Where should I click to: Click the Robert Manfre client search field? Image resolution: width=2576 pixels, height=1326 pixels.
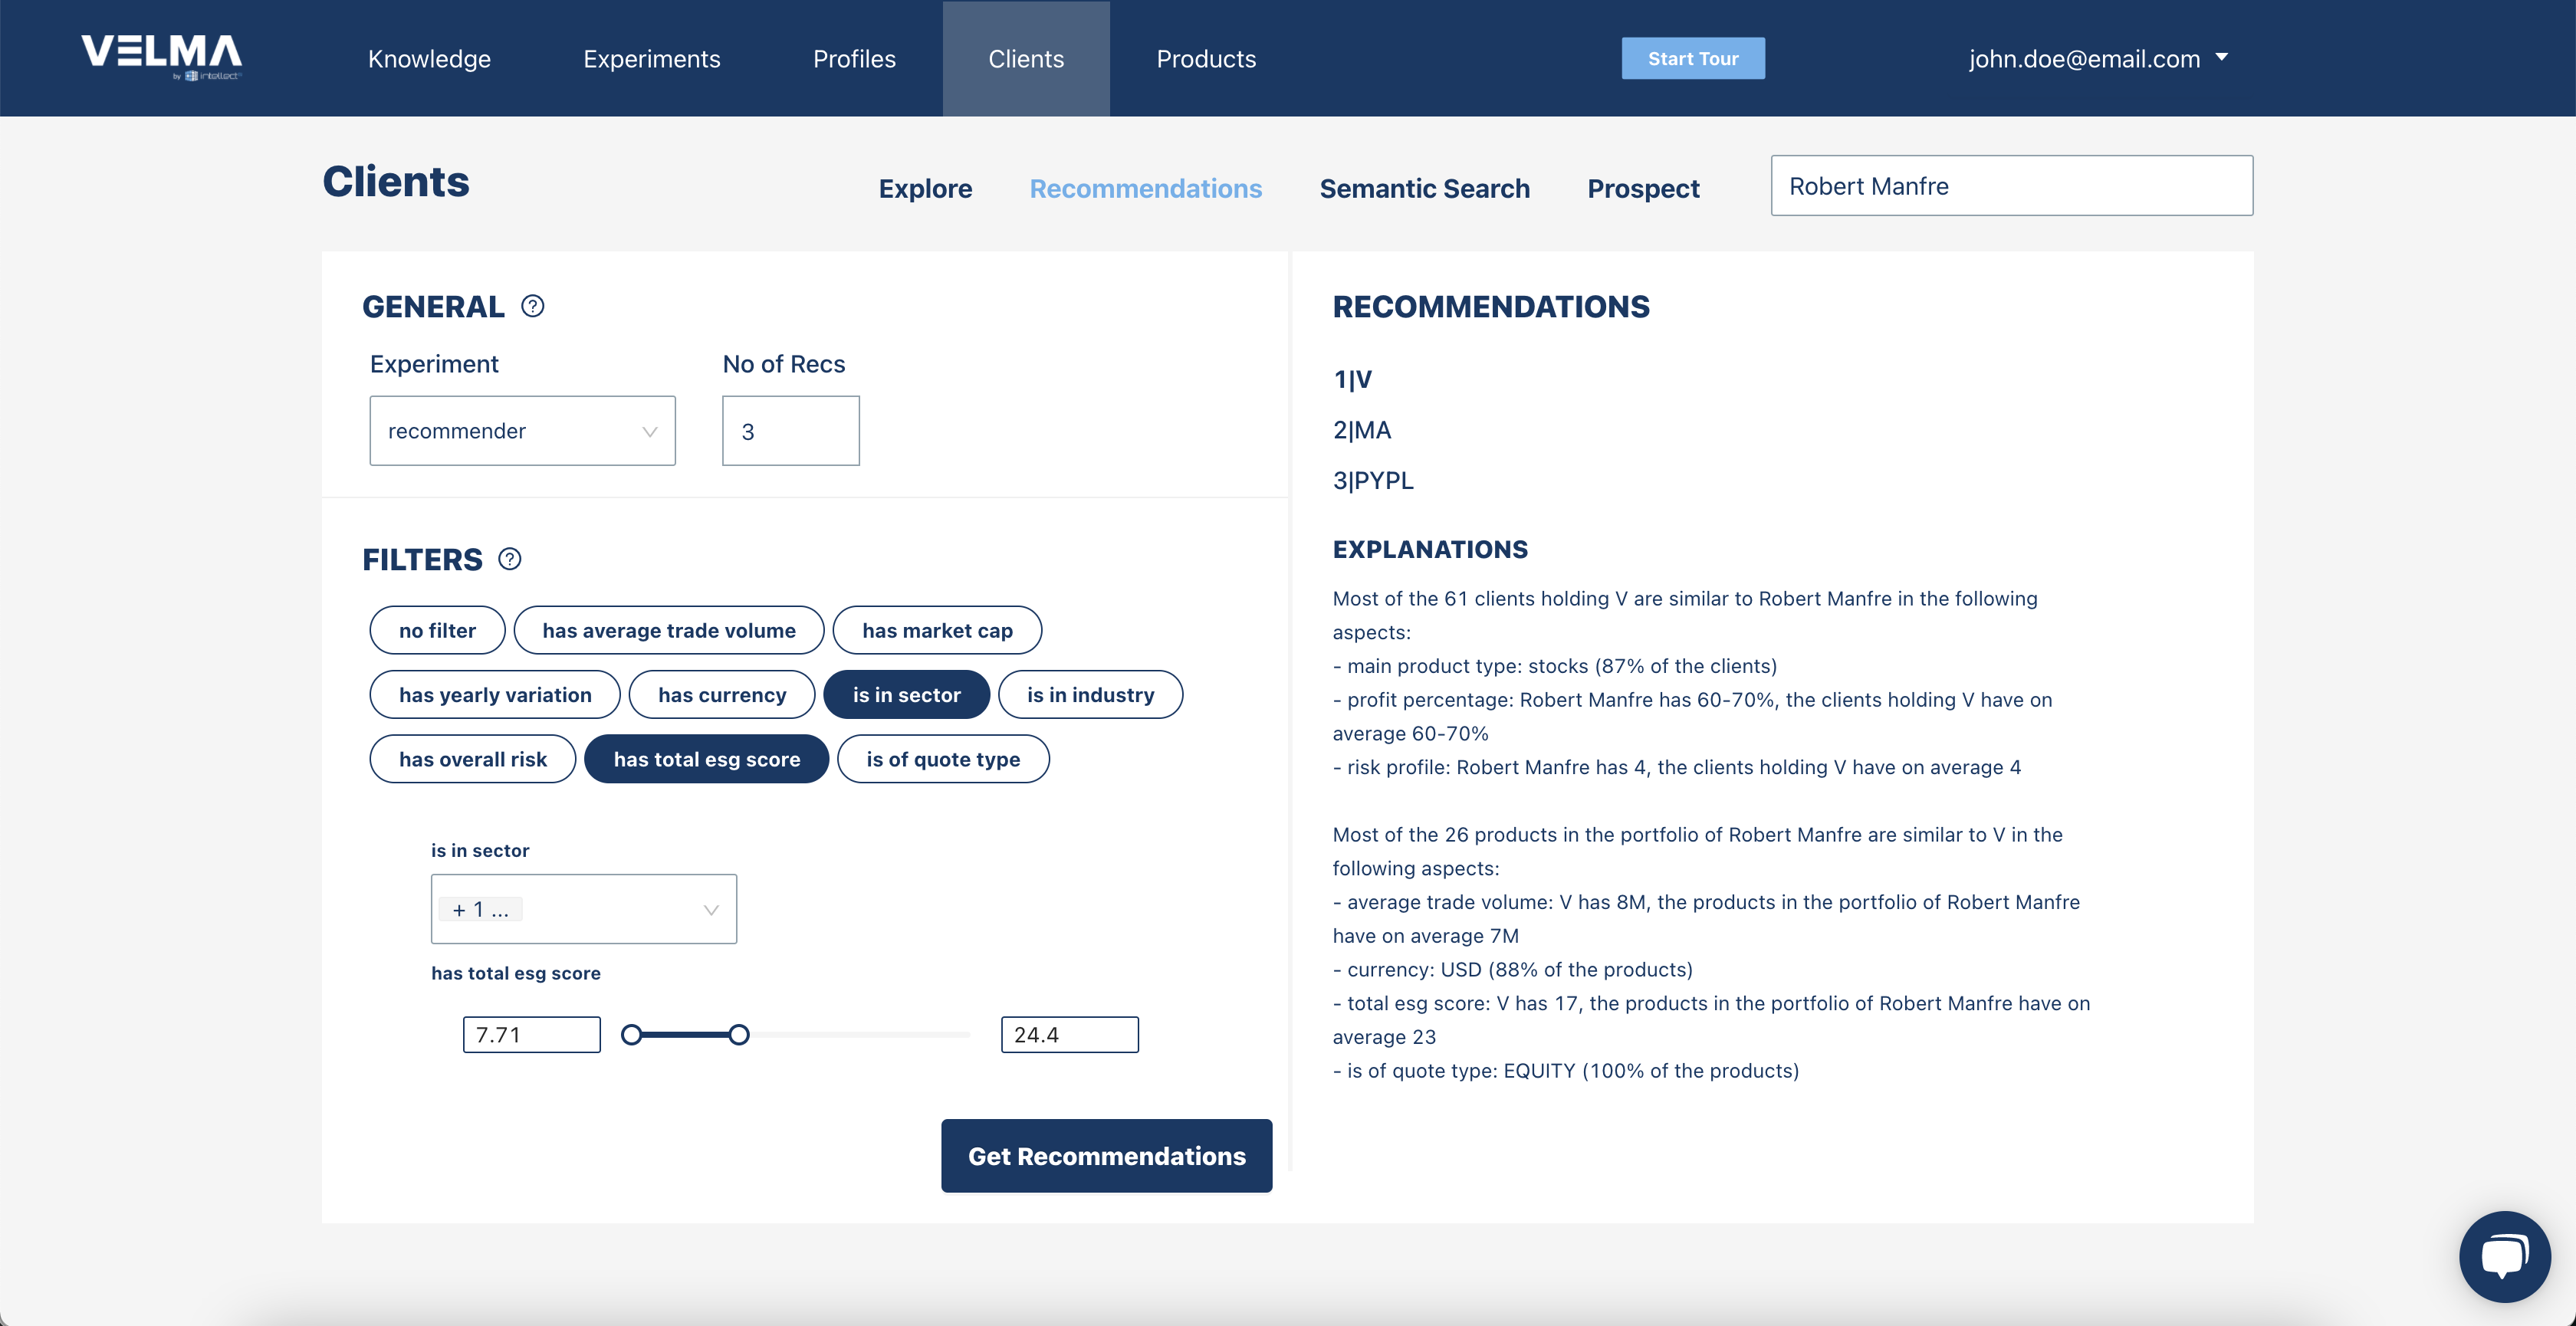click(2011, 186)
